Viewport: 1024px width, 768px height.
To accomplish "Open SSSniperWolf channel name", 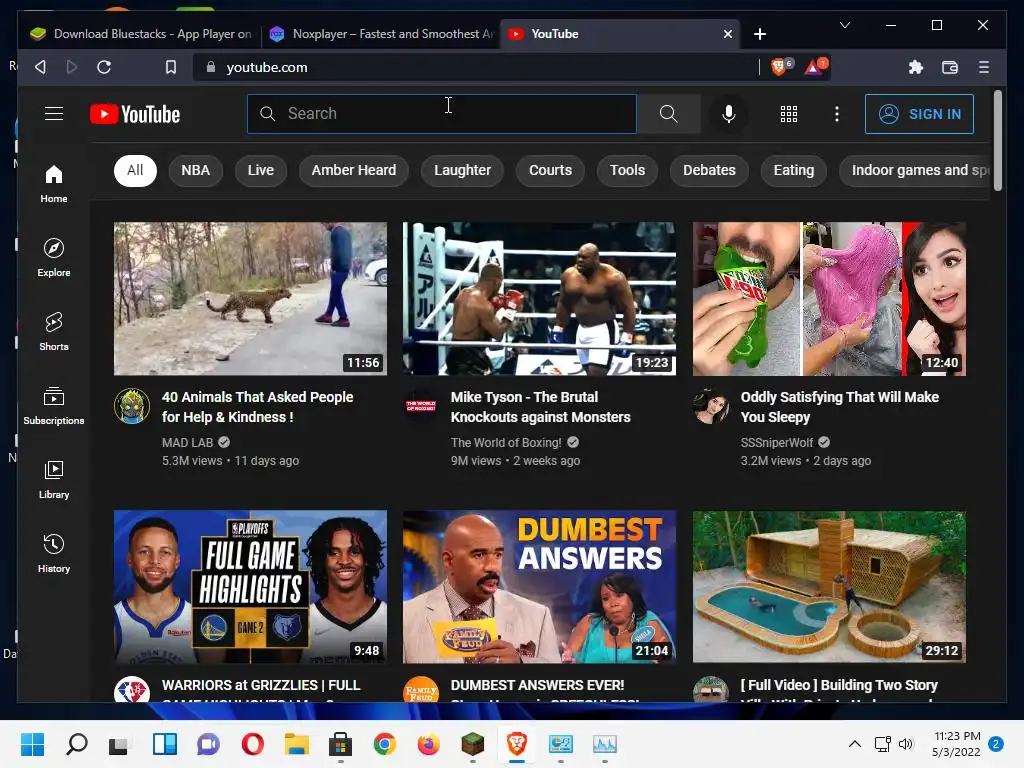I will (776, 443).
